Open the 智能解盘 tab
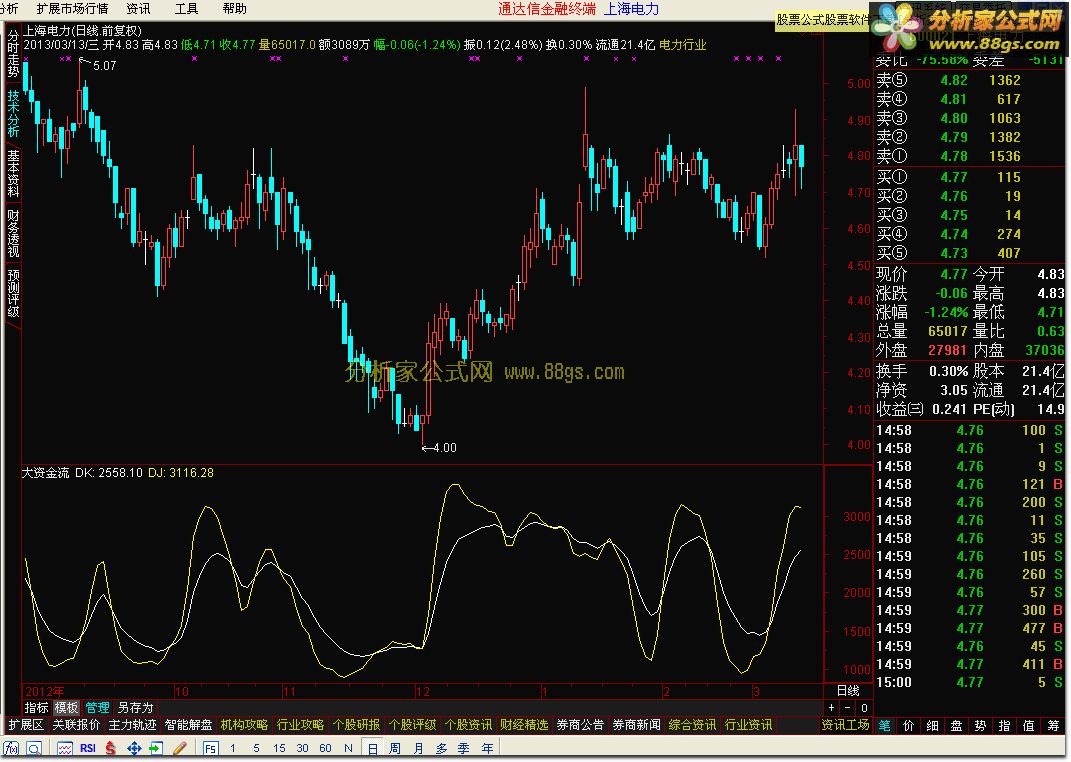This screenshot has height=762, width=1071. pos(189,725)
